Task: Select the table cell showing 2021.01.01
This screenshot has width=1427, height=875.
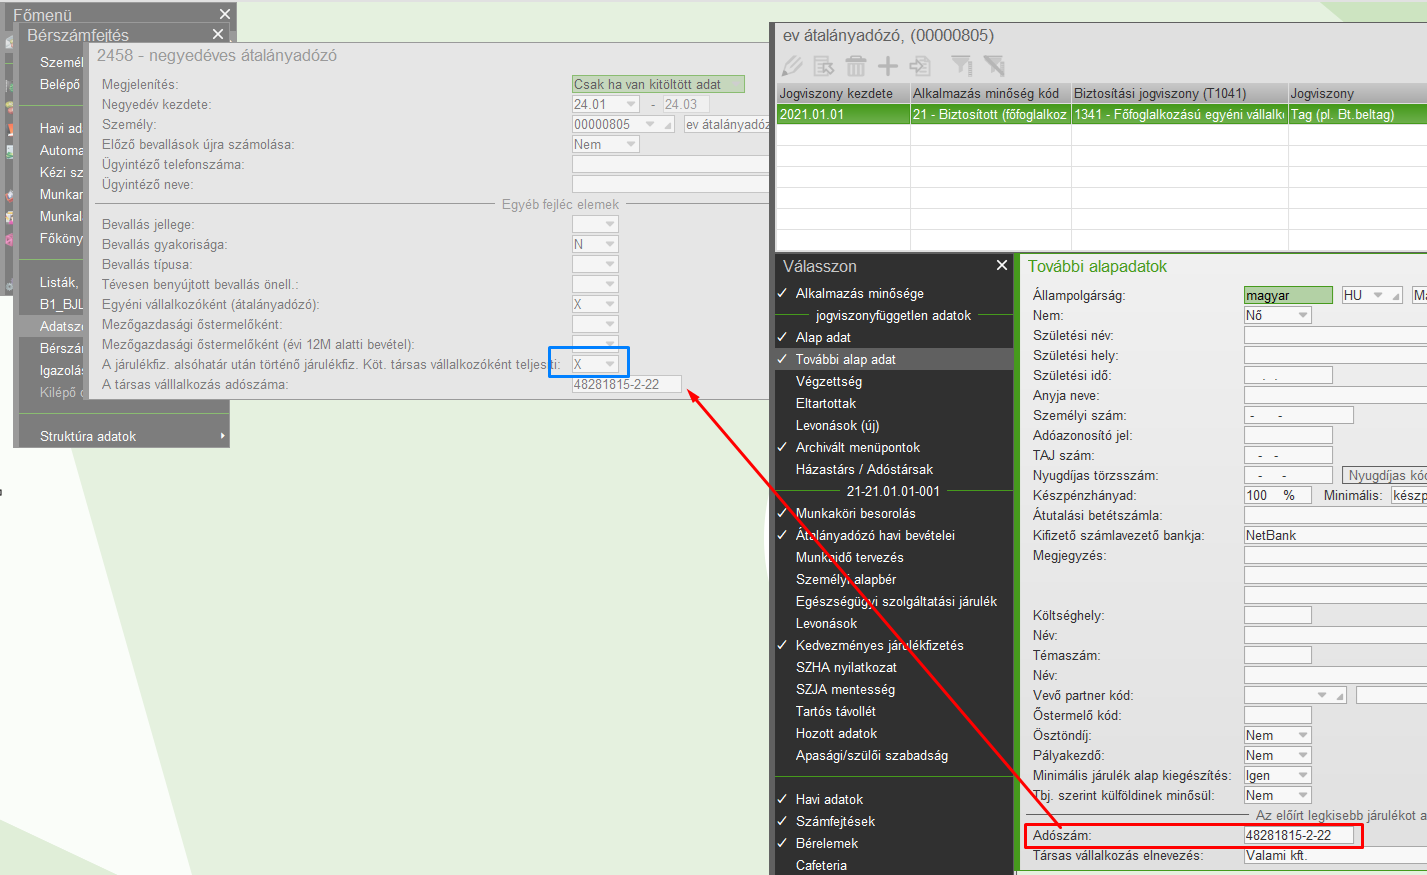Action: coord(843,114)
